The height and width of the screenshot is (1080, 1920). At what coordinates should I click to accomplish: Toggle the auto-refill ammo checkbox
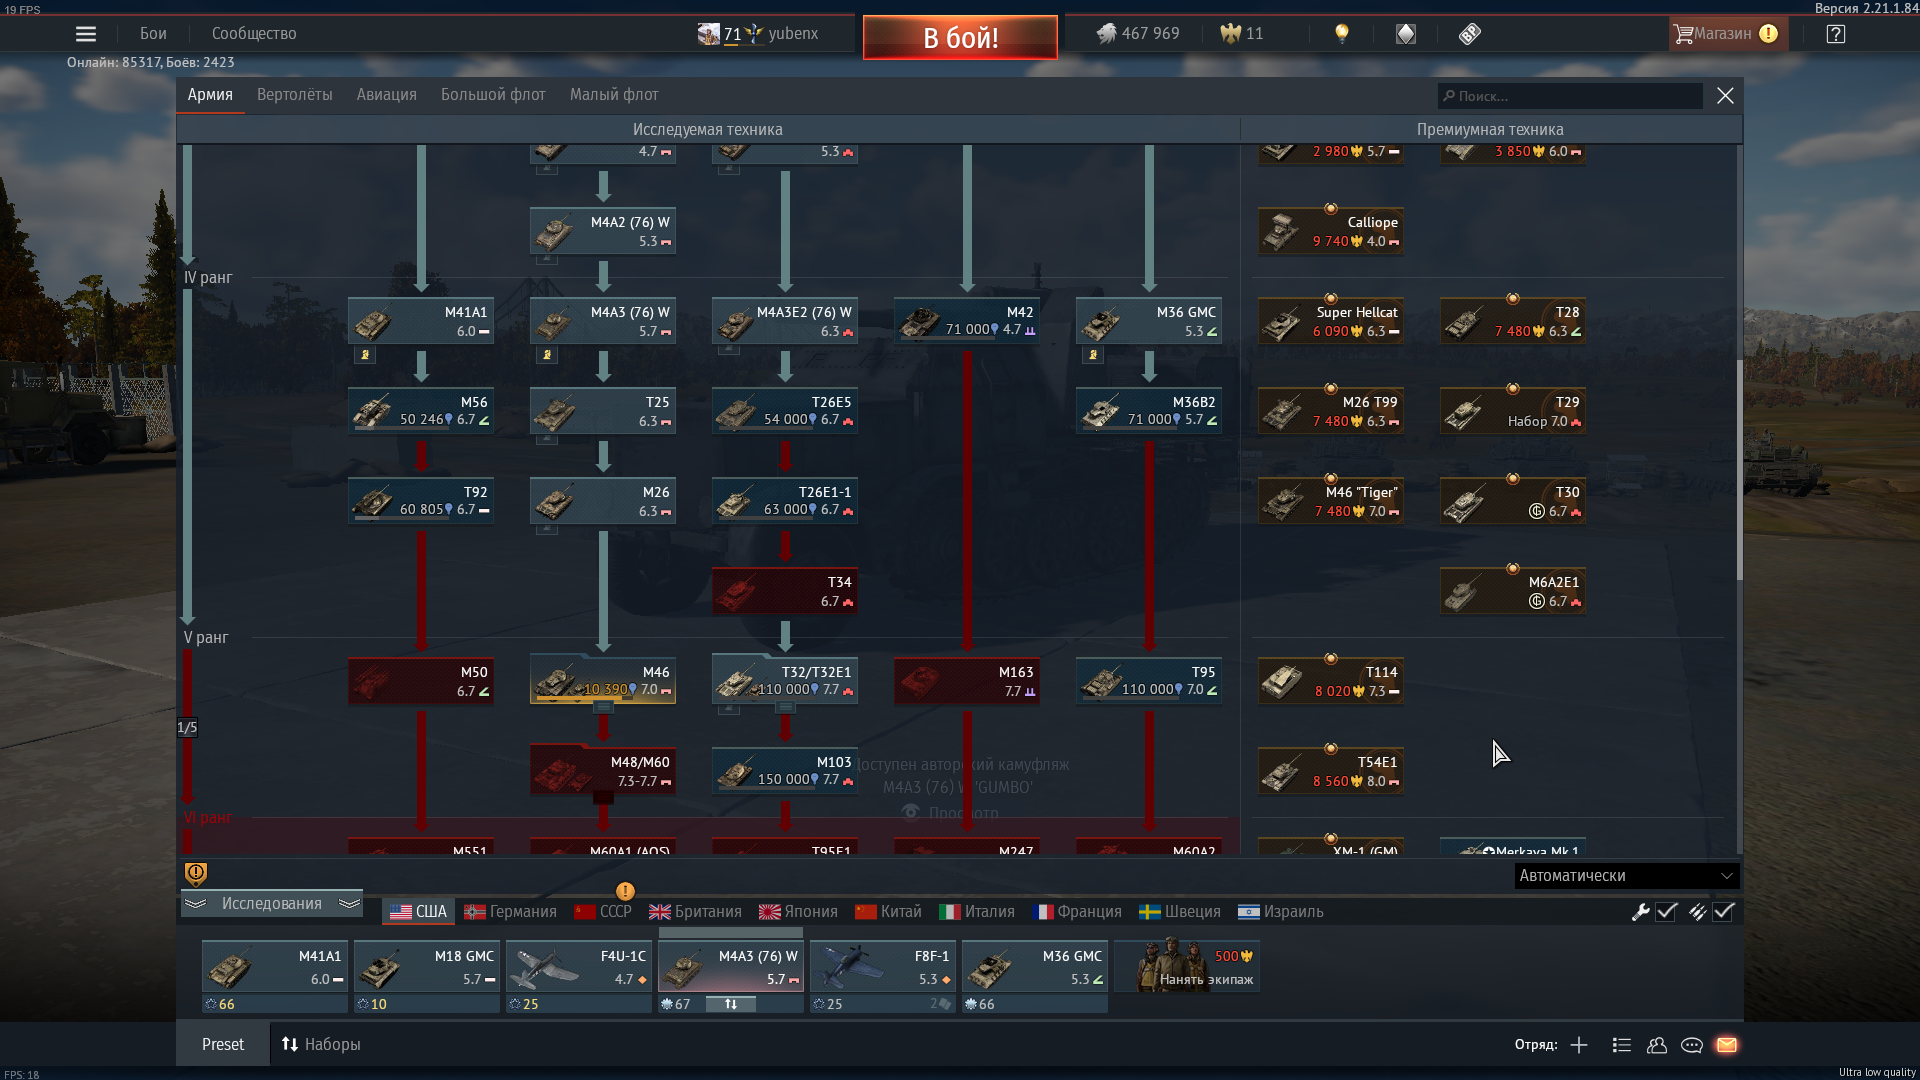point(1723,912)
